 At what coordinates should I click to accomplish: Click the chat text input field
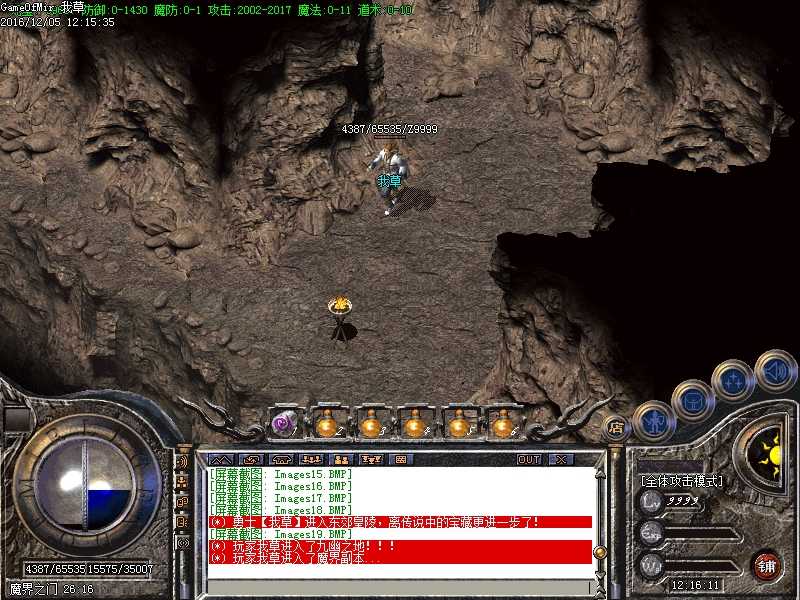coord(400,587)
